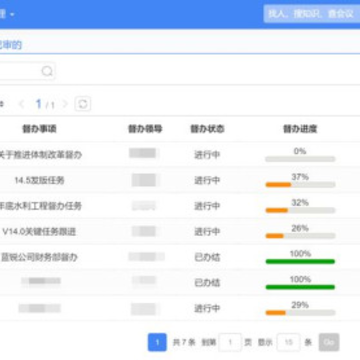Click 进行中 status in 14.5发版任务 row
360x360 pixels.
(x=207, y=180)
